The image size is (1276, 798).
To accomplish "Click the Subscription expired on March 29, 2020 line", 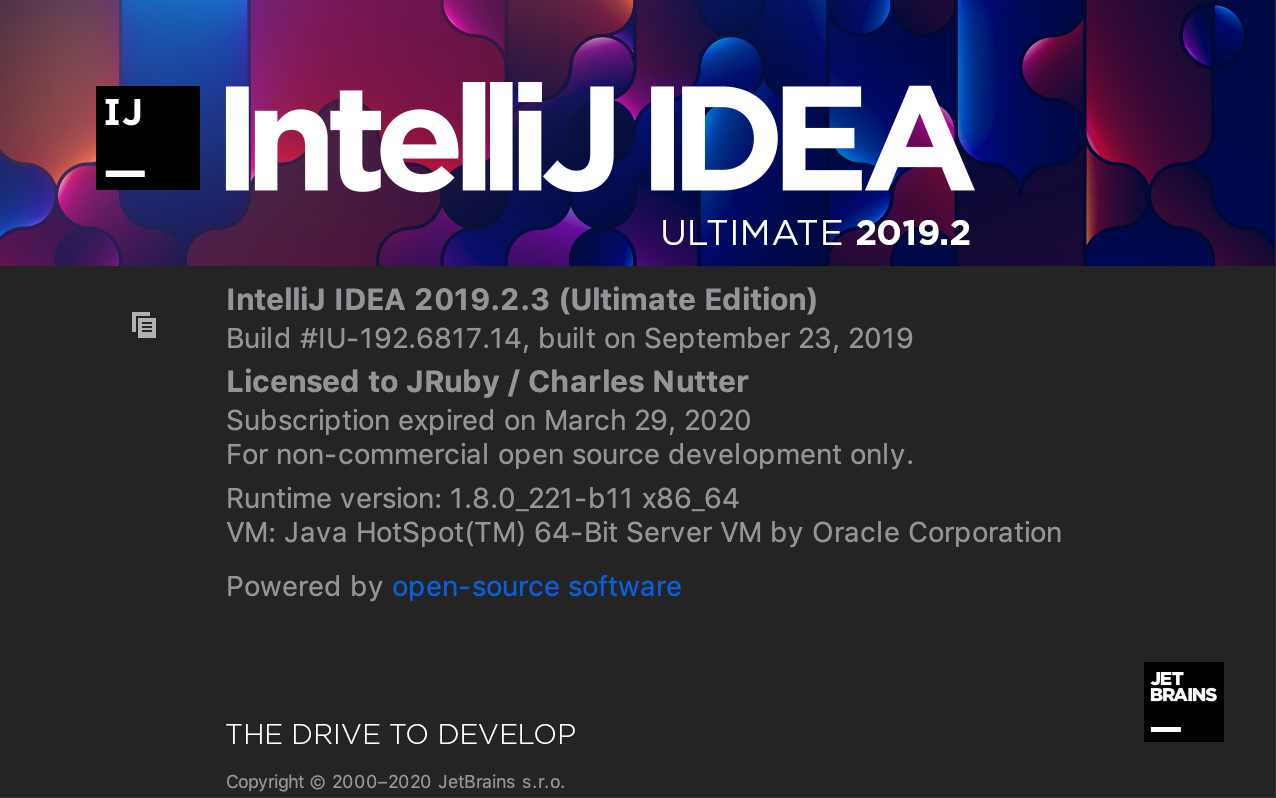I will pos(489,419).
